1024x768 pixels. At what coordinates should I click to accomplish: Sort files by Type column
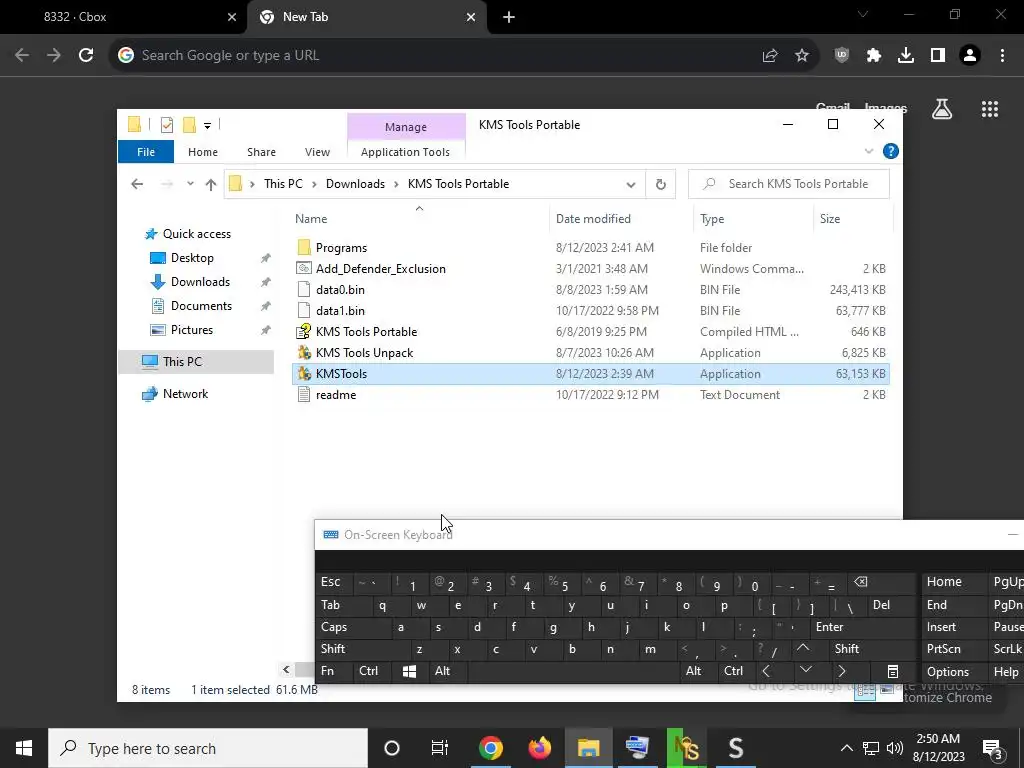point(753,219)
